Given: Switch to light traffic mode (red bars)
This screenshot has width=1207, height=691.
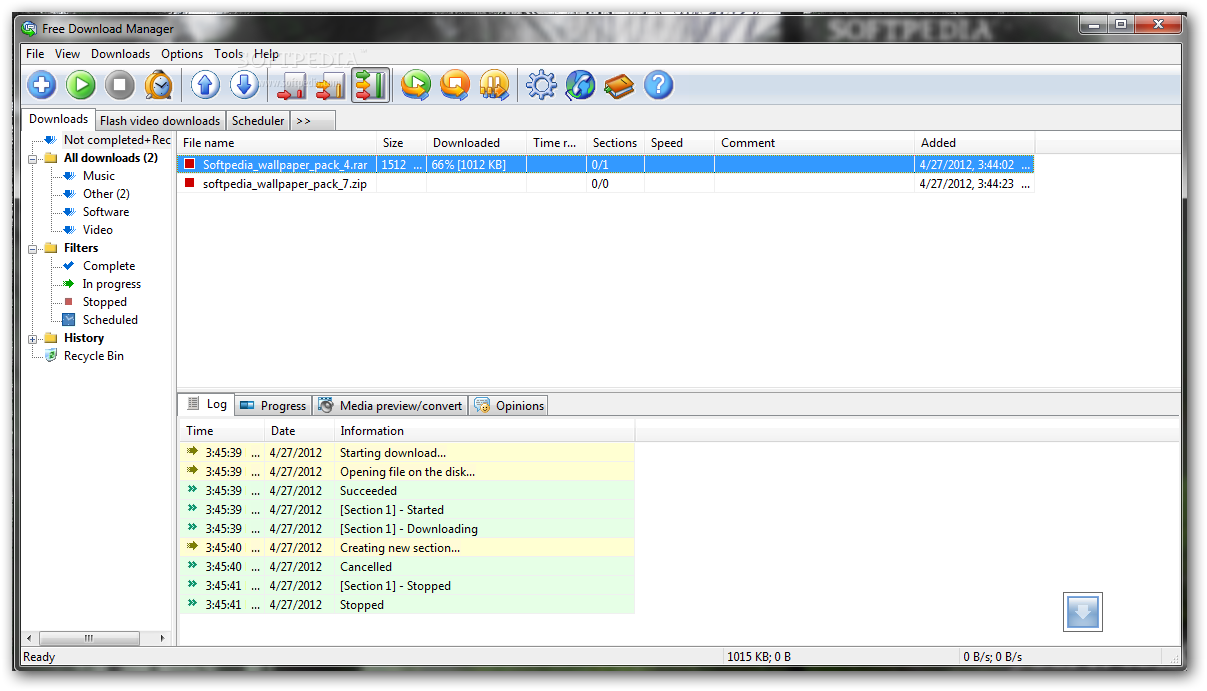Looking at the screenshot, I should pyautogui.click(x=292, y=86).
